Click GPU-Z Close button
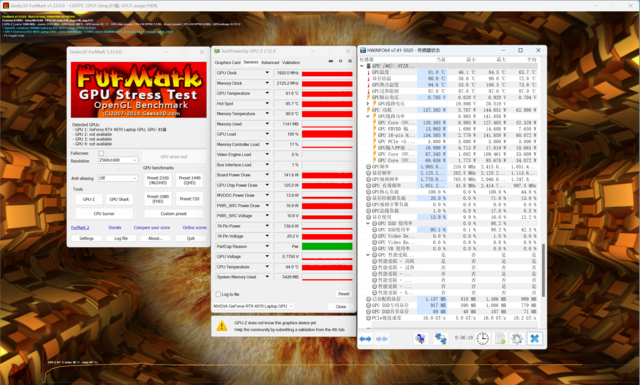The image size is (640, 385). click(x=341, y=307)
